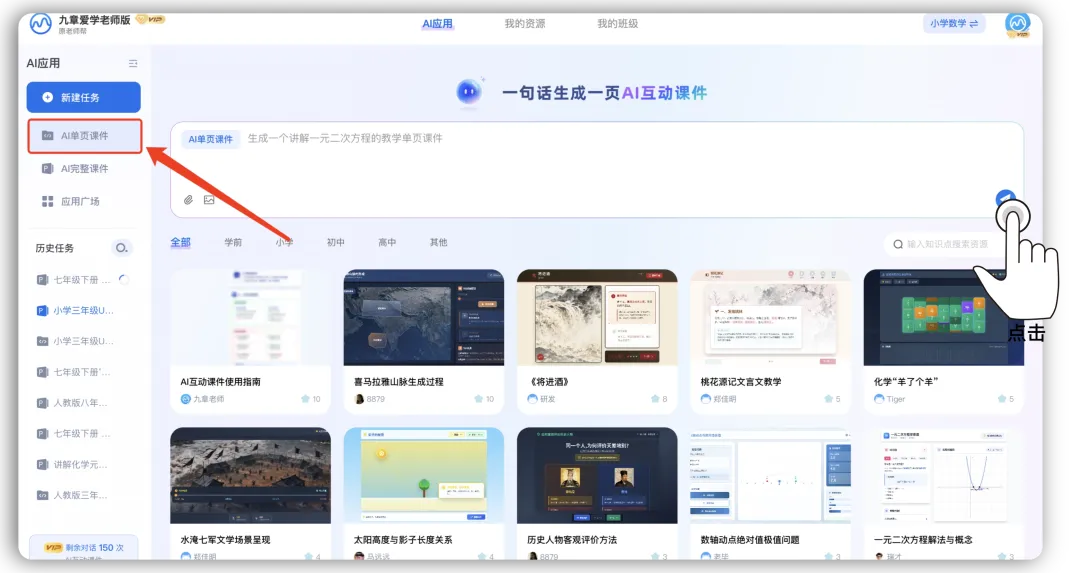The image size is (1080, 573).
Task: Open the 一元二次方程解法与概念 card thumbnail
Action: (944, 475)
